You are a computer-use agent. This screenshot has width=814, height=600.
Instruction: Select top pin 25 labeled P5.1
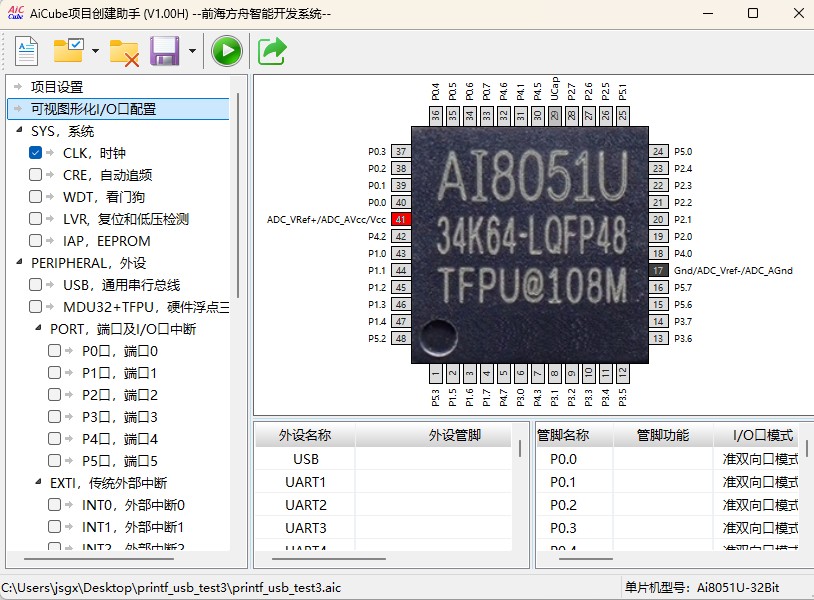tap(622, 116)
